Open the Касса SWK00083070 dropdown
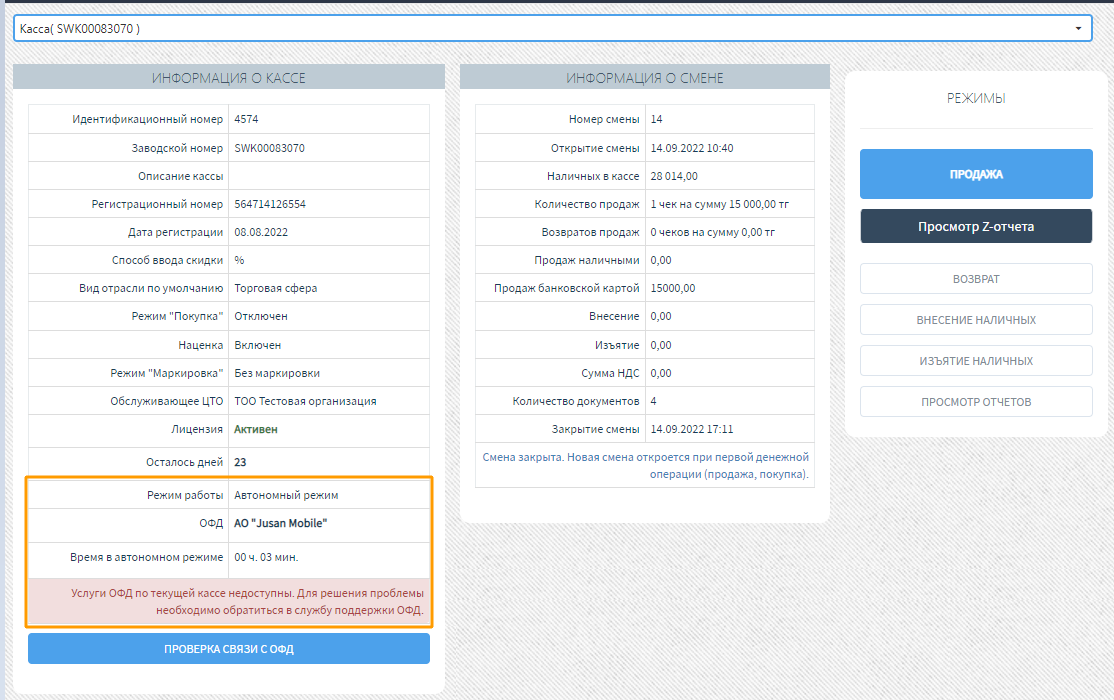This screenshot has height=700, width=1114. point(552,28)
